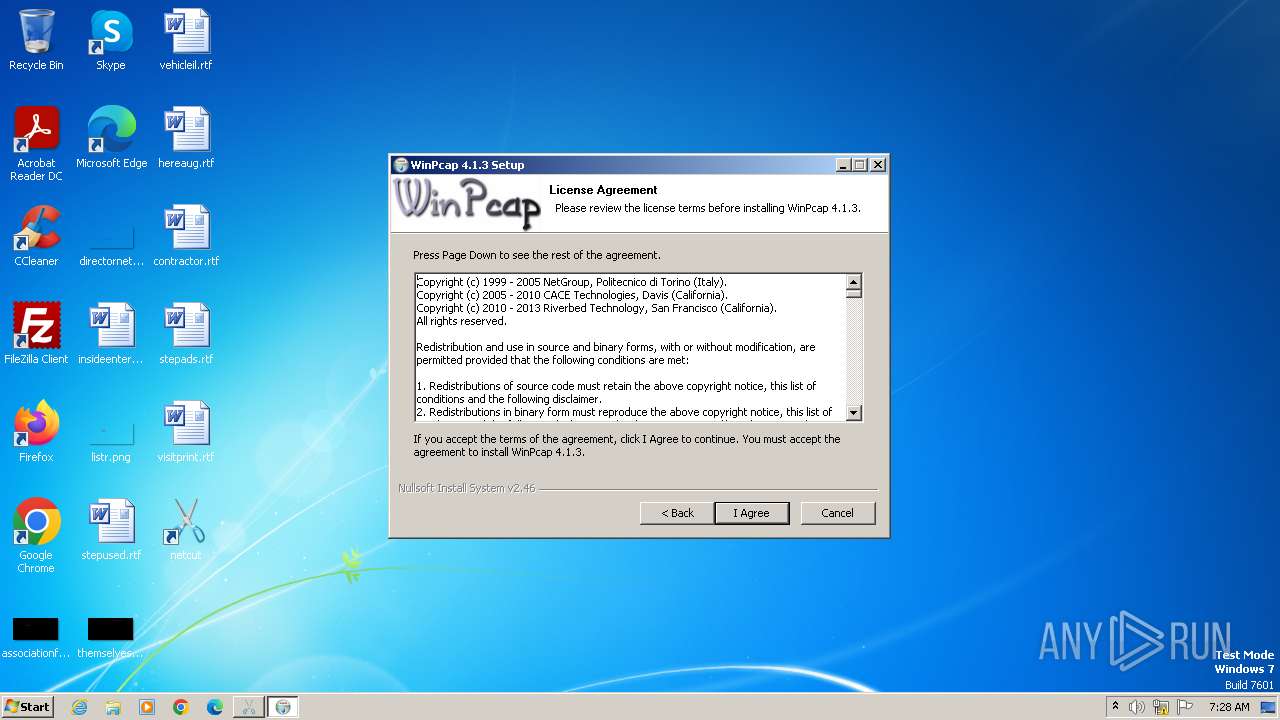Launch Google Chrome desktop shortcut
Screen dimensions: 1280x720
pyautogui.click(x=36, y=536)
